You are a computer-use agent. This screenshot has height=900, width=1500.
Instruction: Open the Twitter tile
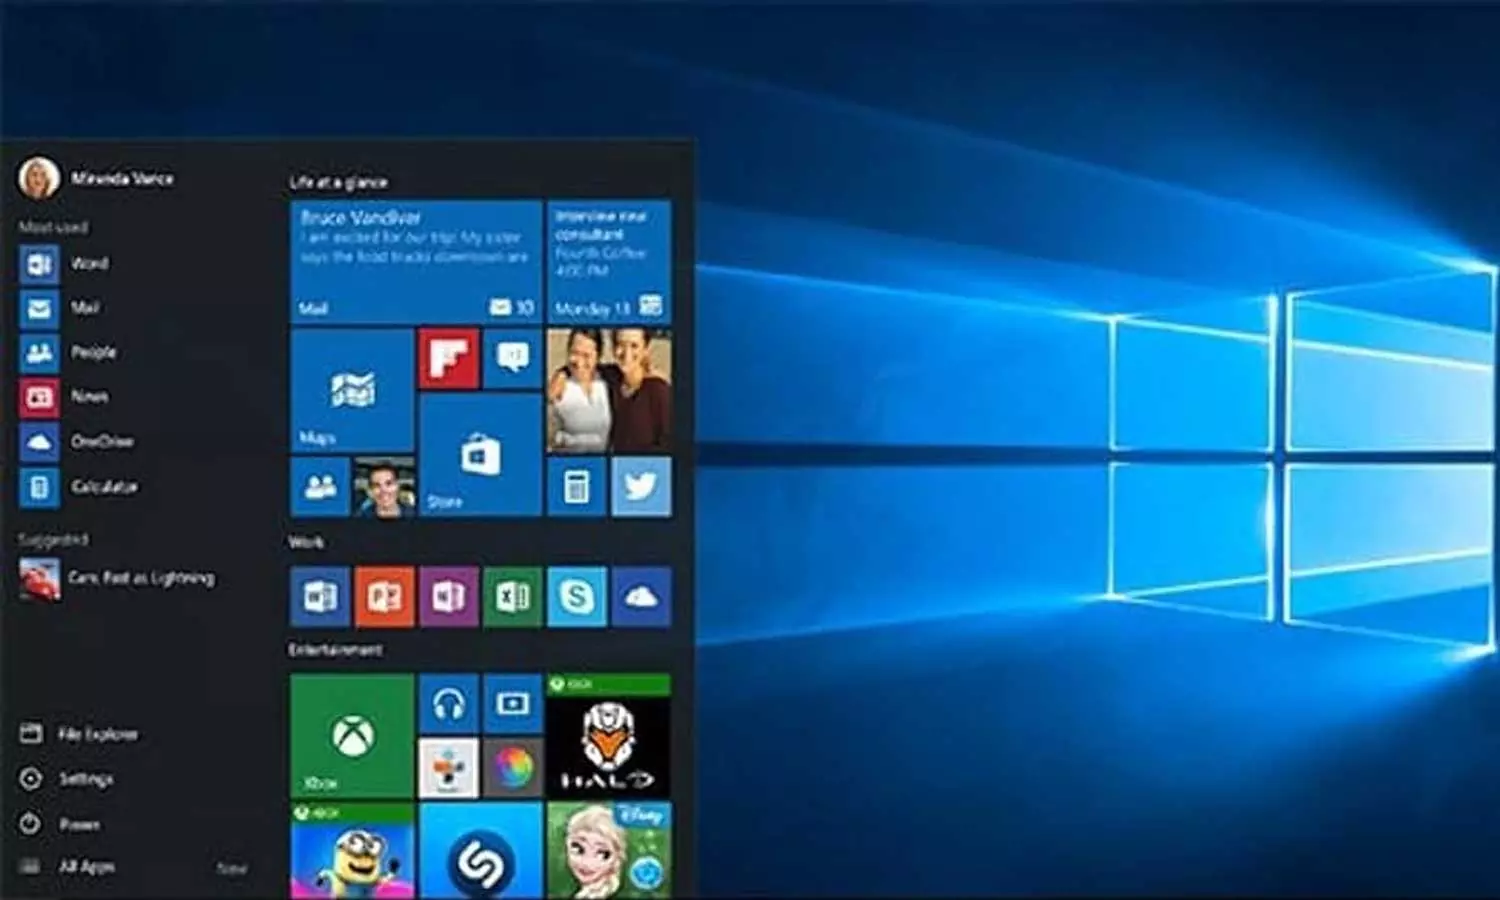click(641, 487)
